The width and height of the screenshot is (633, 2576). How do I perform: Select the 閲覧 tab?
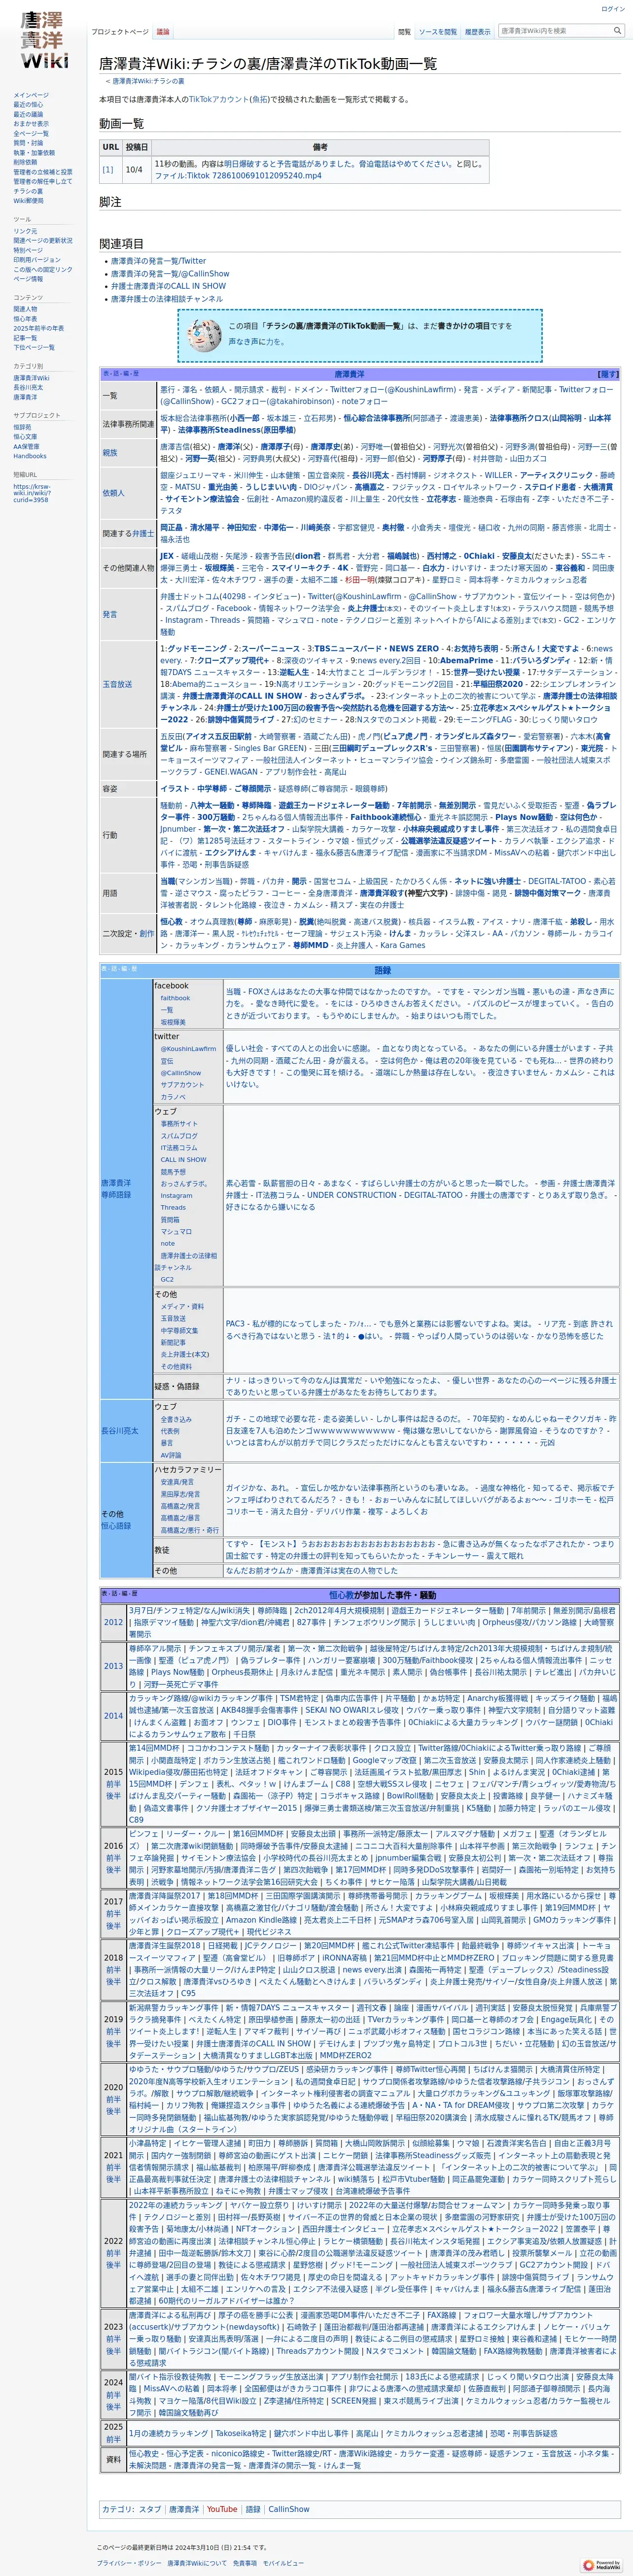coord(404,32)
